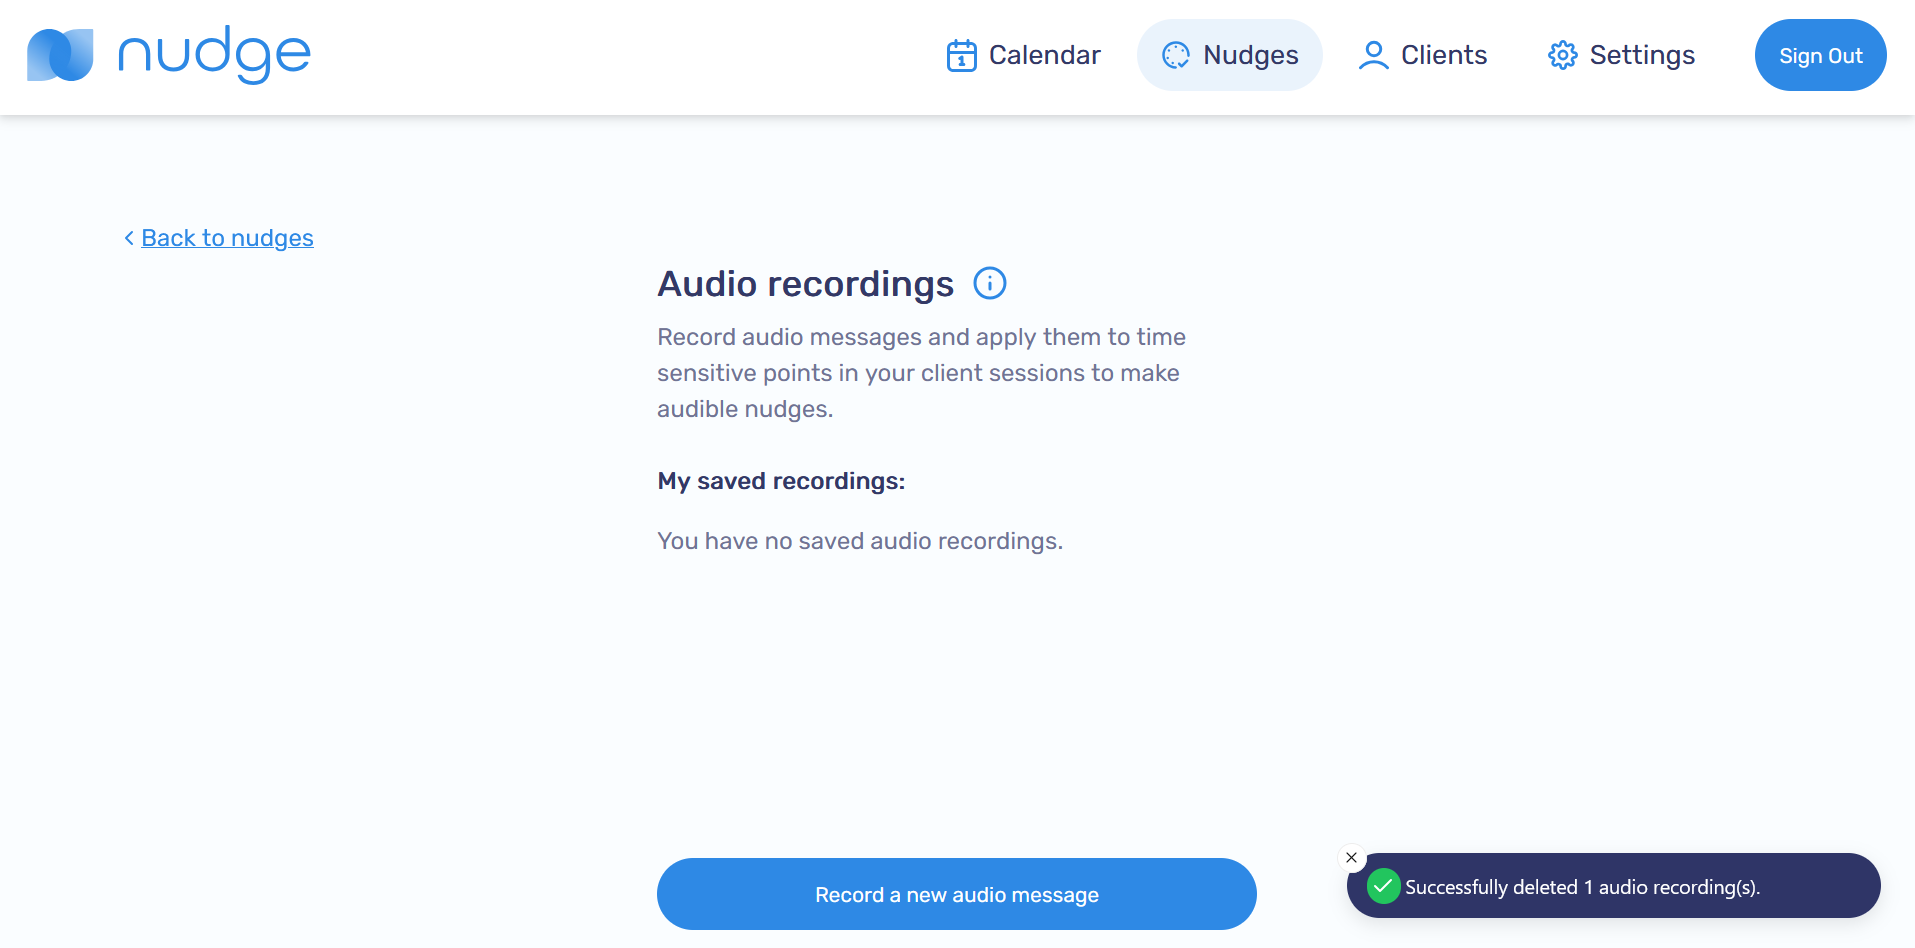Click the Clients person icon
Viewport: 1915px width, 948px height.
tap(1373, 55)
